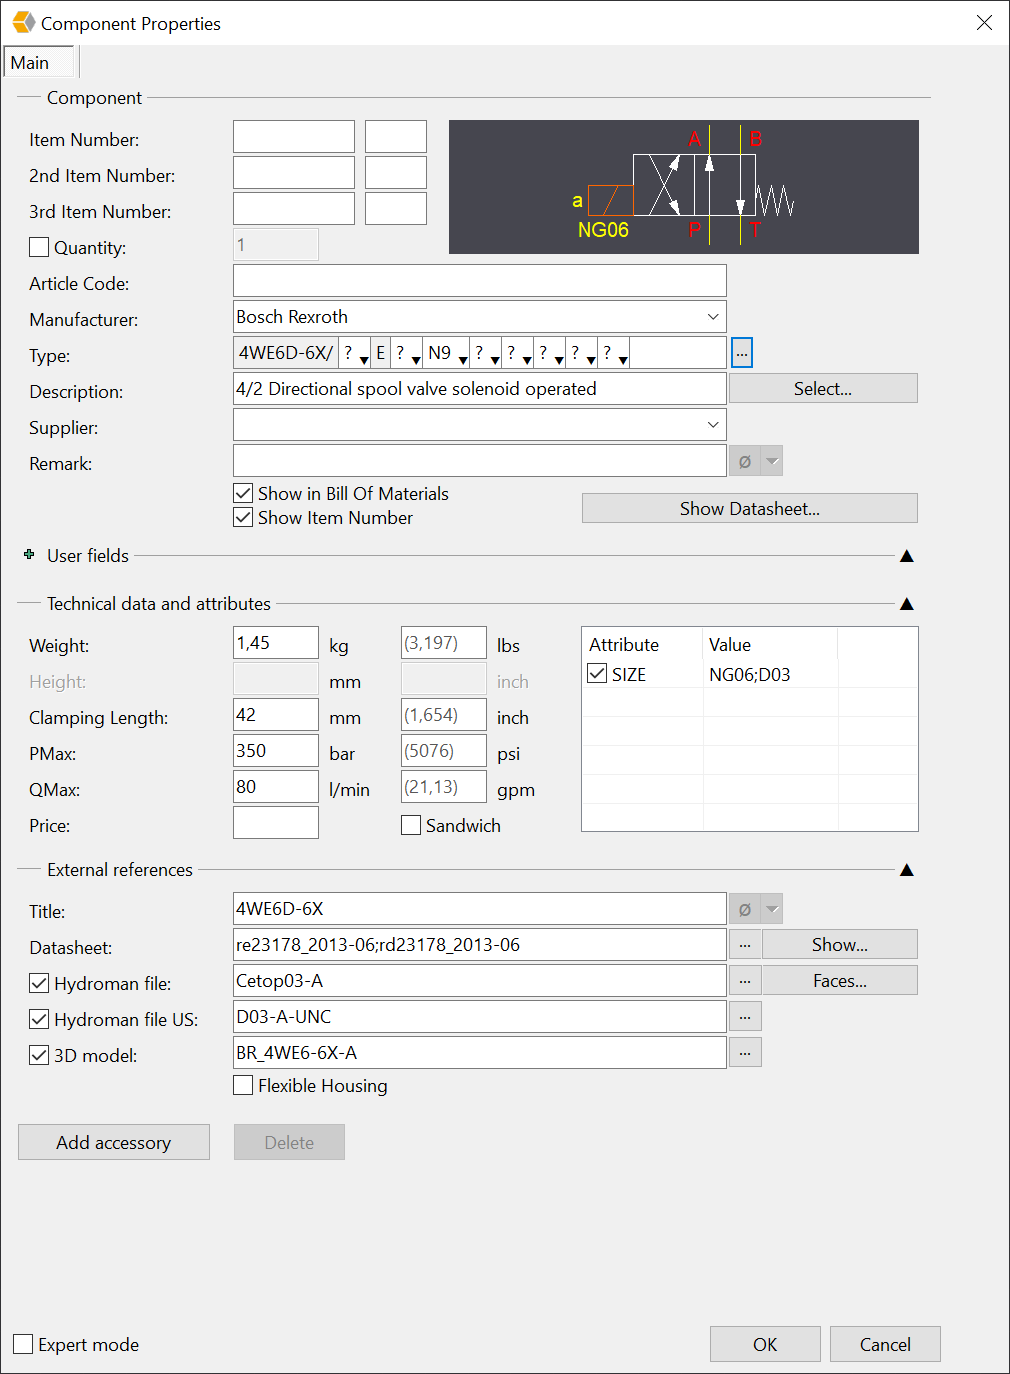This screenshot has width=1010, height=1374.
Task: Browse for Hydroman file with ellipsis button
Action: [x=744, y=980]
